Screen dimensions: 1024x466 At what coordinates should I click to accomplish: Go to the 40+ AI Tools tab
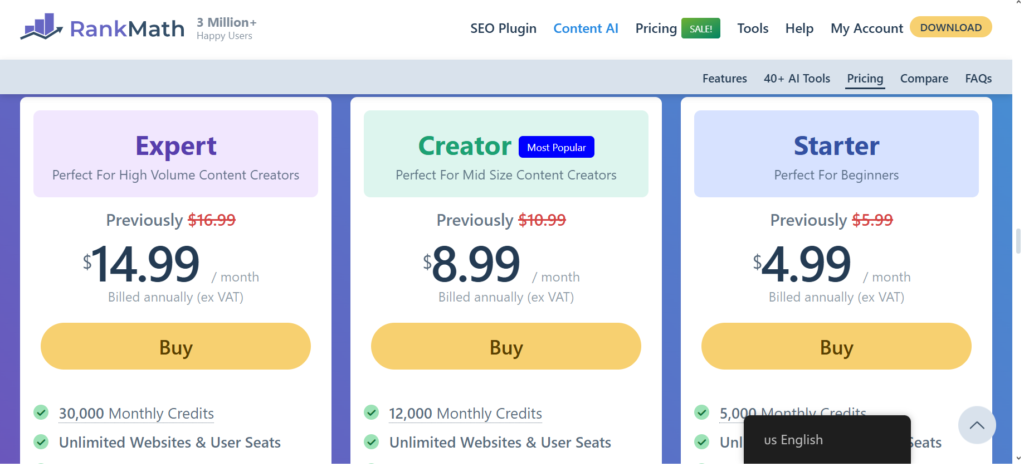(x=797, y=78)
